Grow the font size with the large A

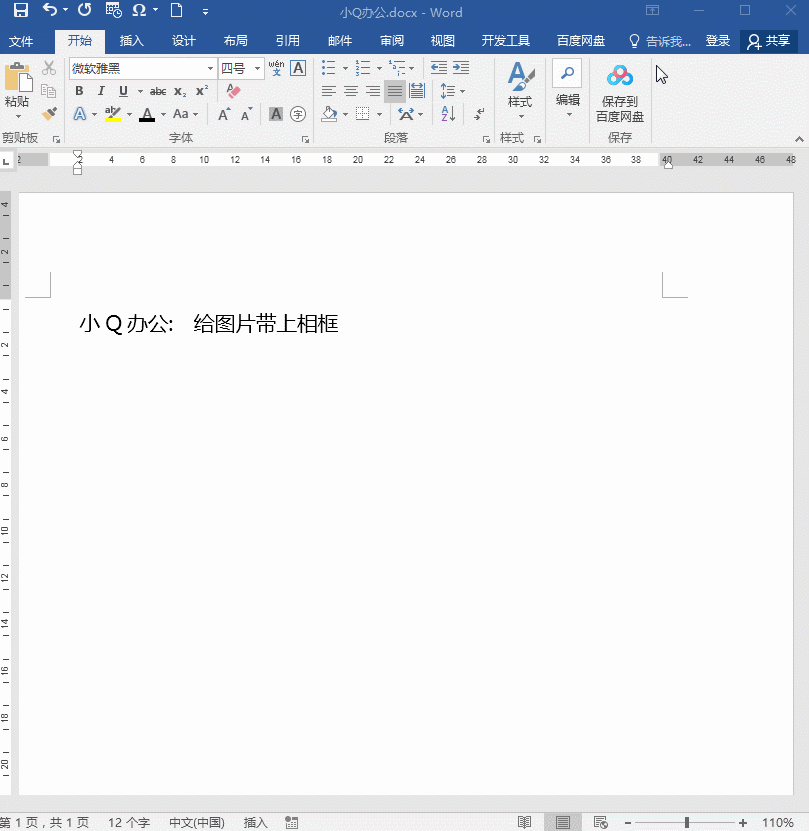pyautogui.click(x=224, y=114)
